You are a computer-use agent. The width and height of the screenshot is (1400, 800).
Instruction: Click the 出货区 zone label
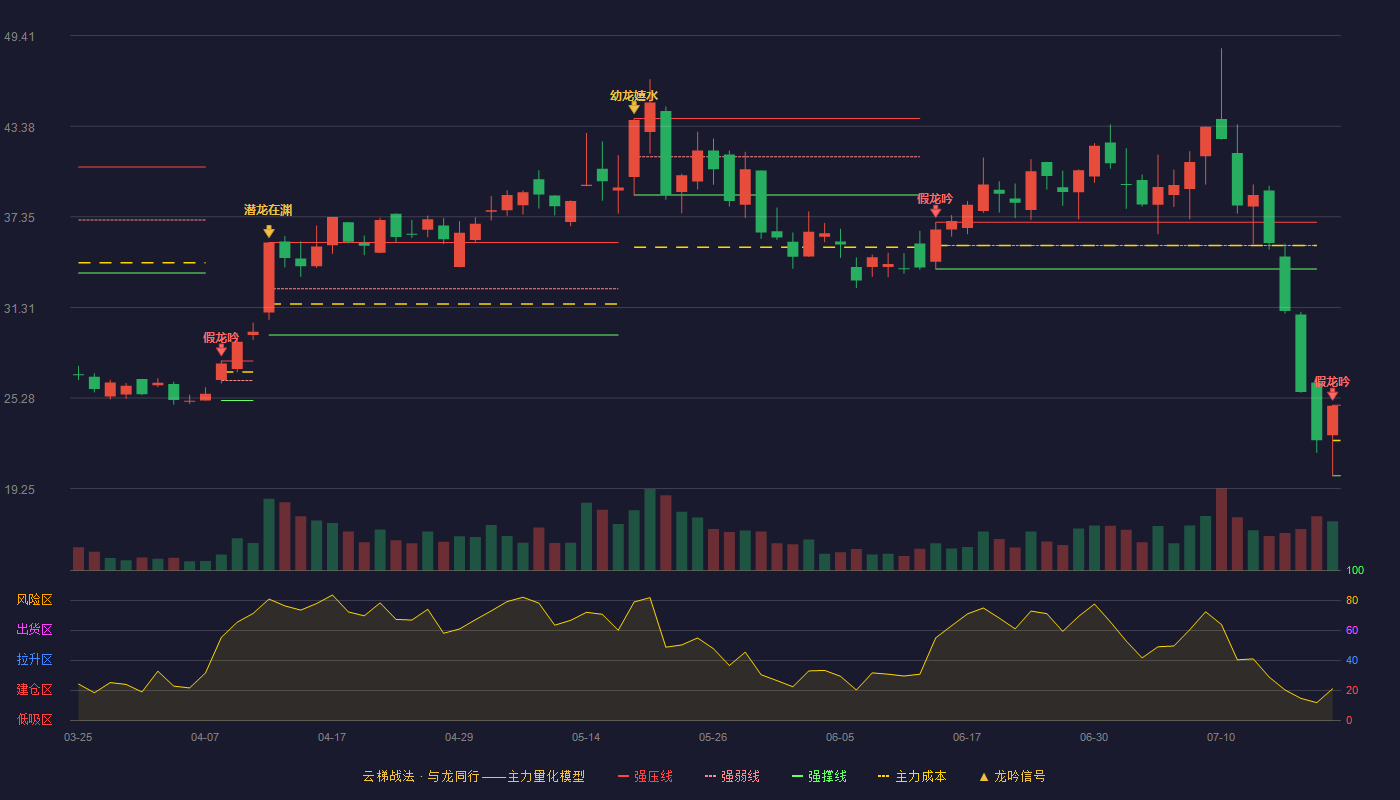pos(34,630)
